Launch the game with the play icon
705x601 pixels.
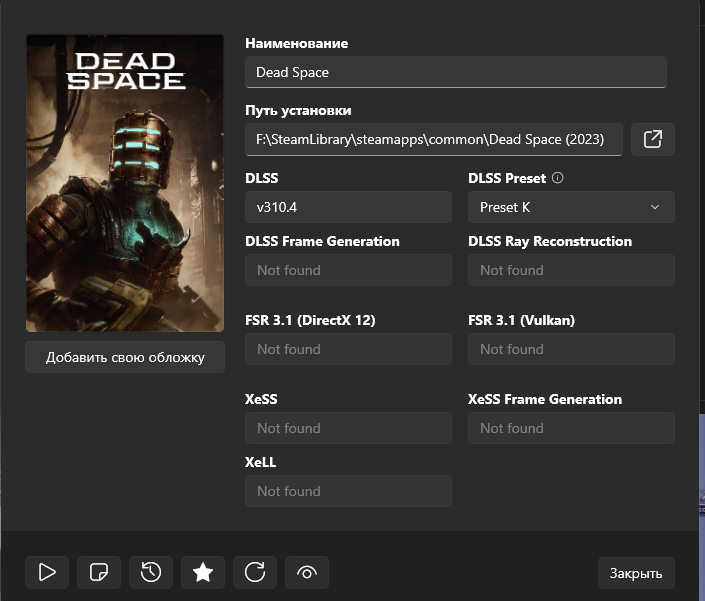[47, 572]
